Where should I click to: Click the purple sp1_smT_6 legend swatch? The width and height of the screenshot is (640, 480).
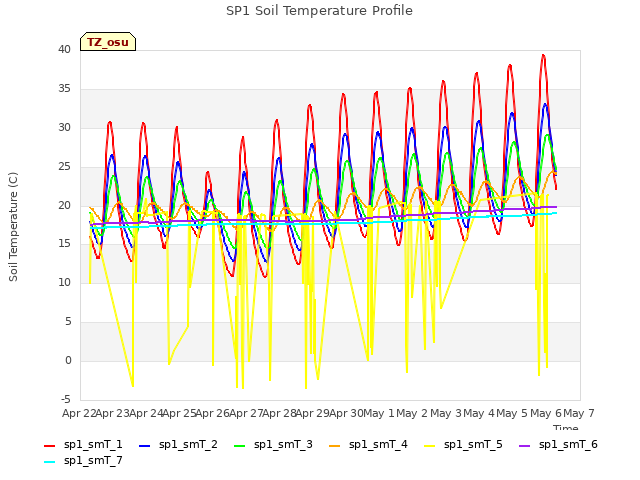click(x=524, y=446)
